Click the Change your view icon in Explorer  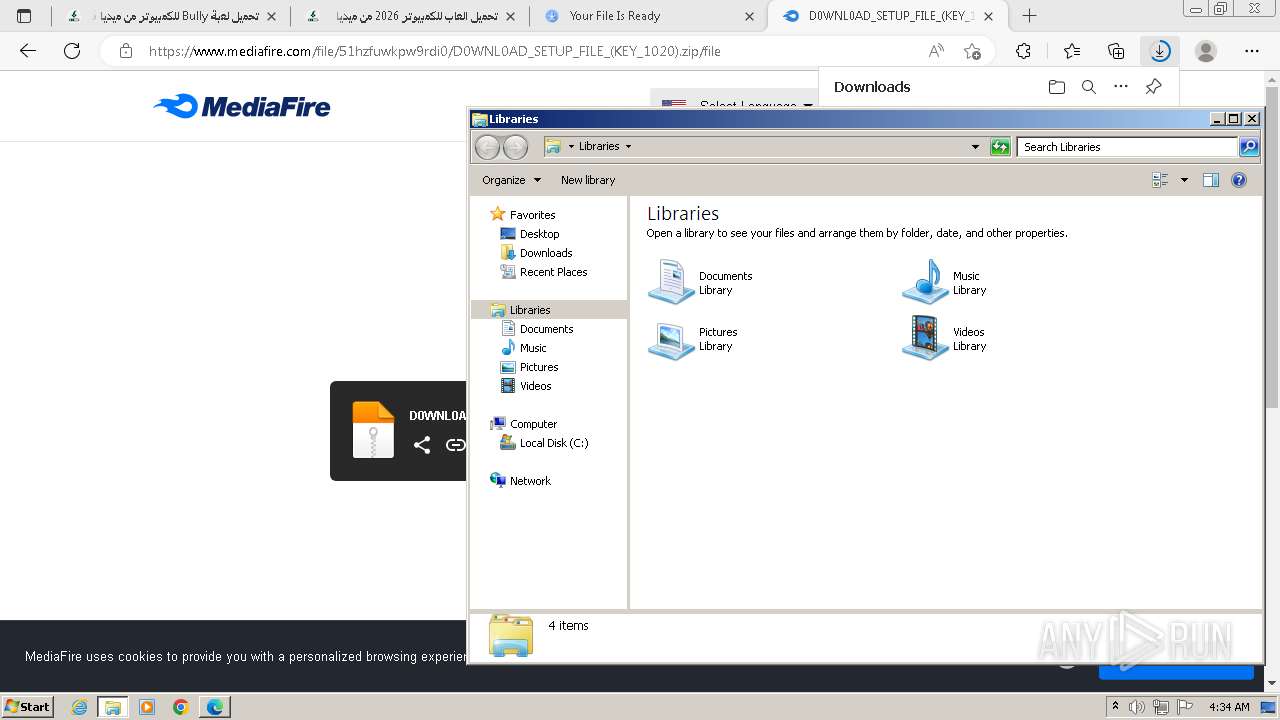[1161, 180]
